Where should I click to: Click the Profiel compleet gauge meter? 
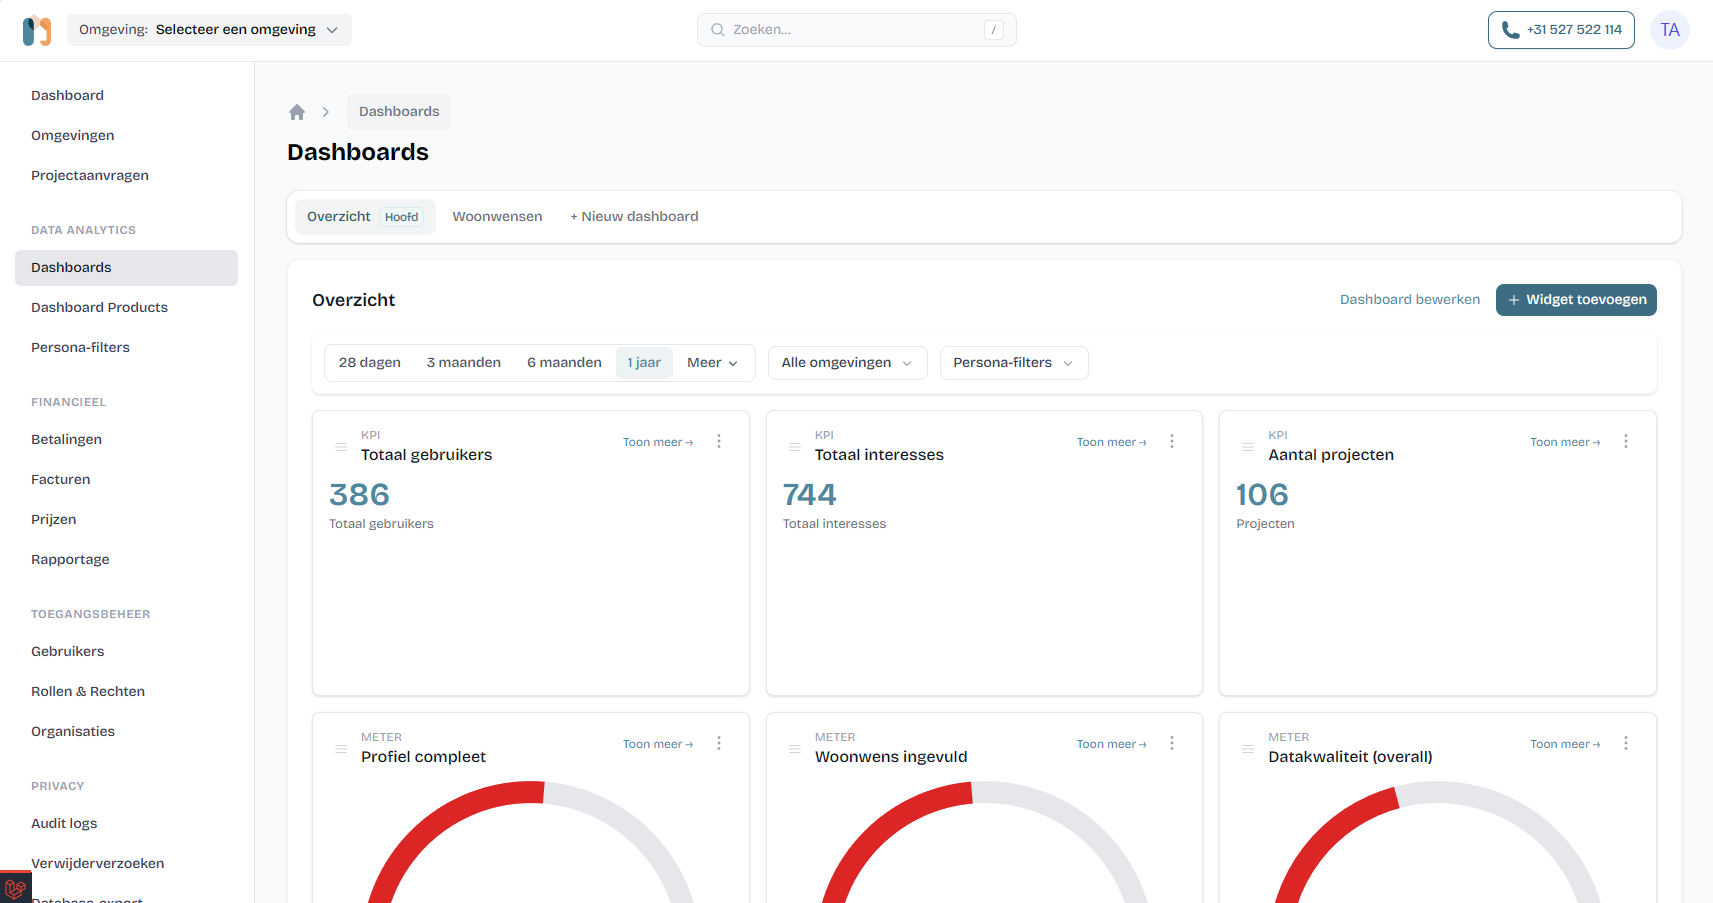click(531, 842)
